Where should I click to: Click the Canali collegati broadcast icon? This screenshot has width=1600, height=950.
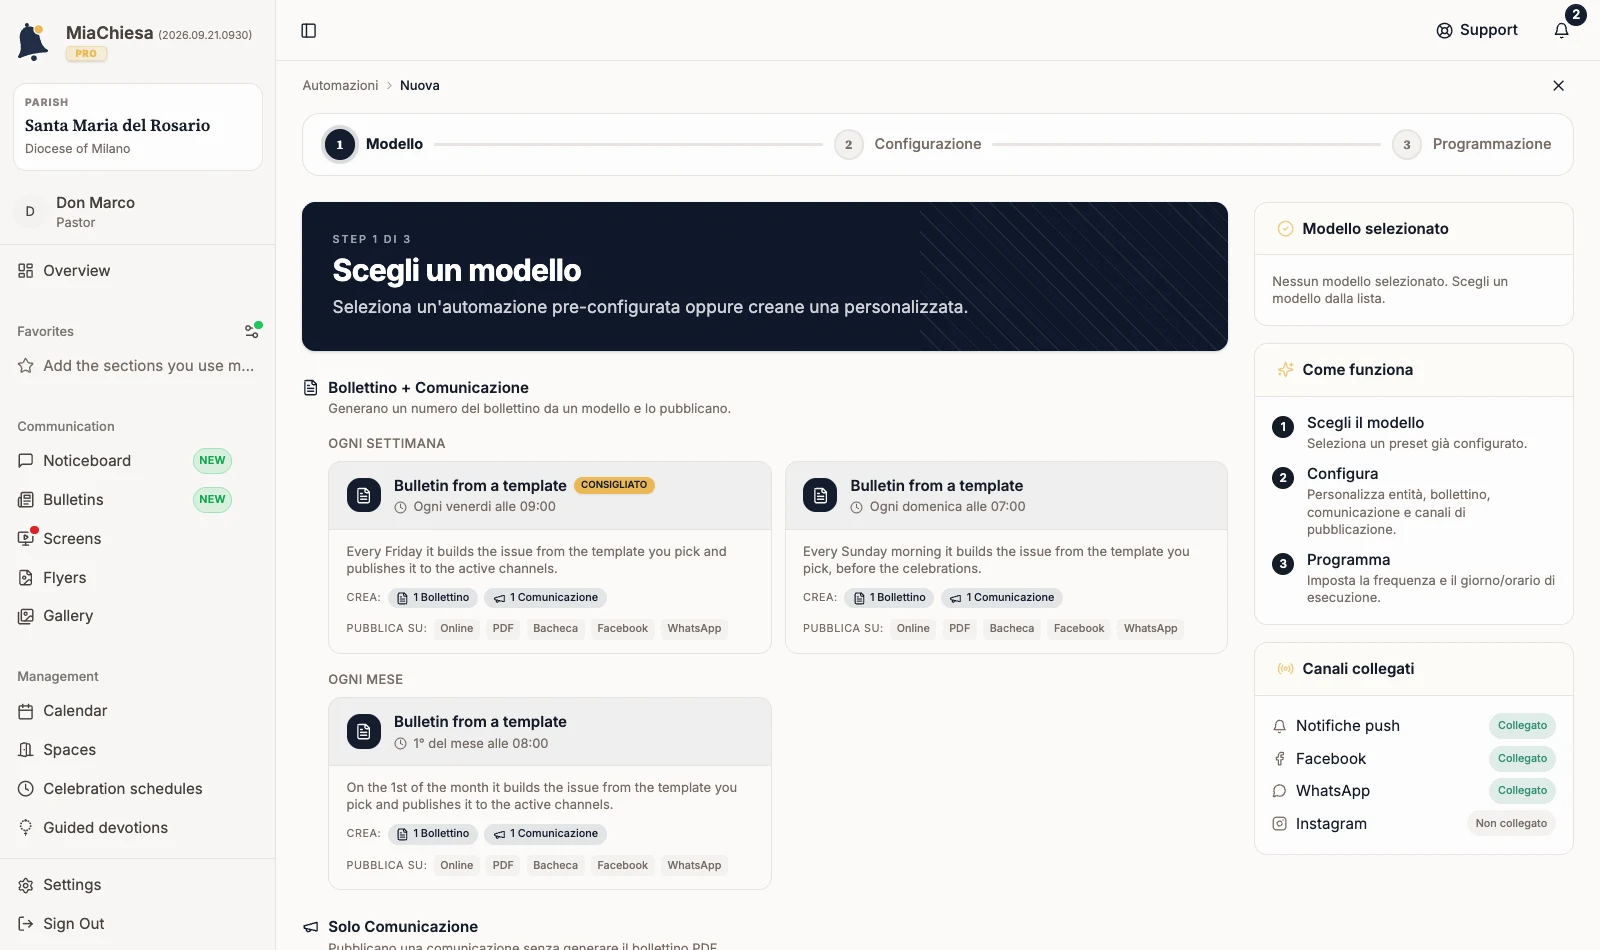point(1286,669)
